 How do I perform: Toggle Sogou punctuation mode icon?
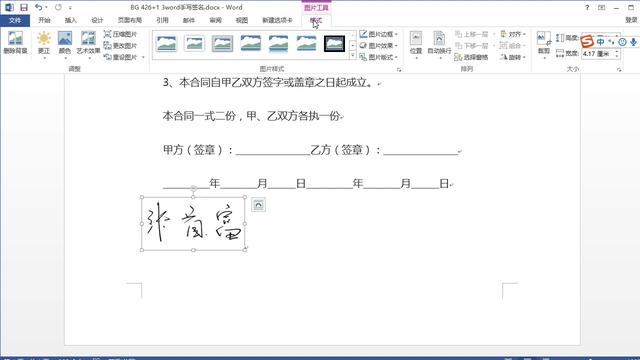[x=611, y=42]
